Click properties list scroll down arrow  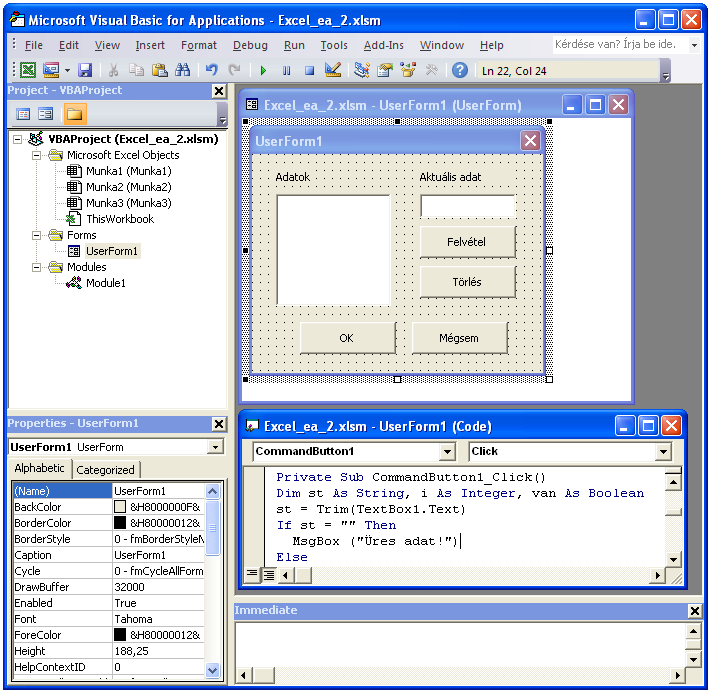[x=213, y=670]
